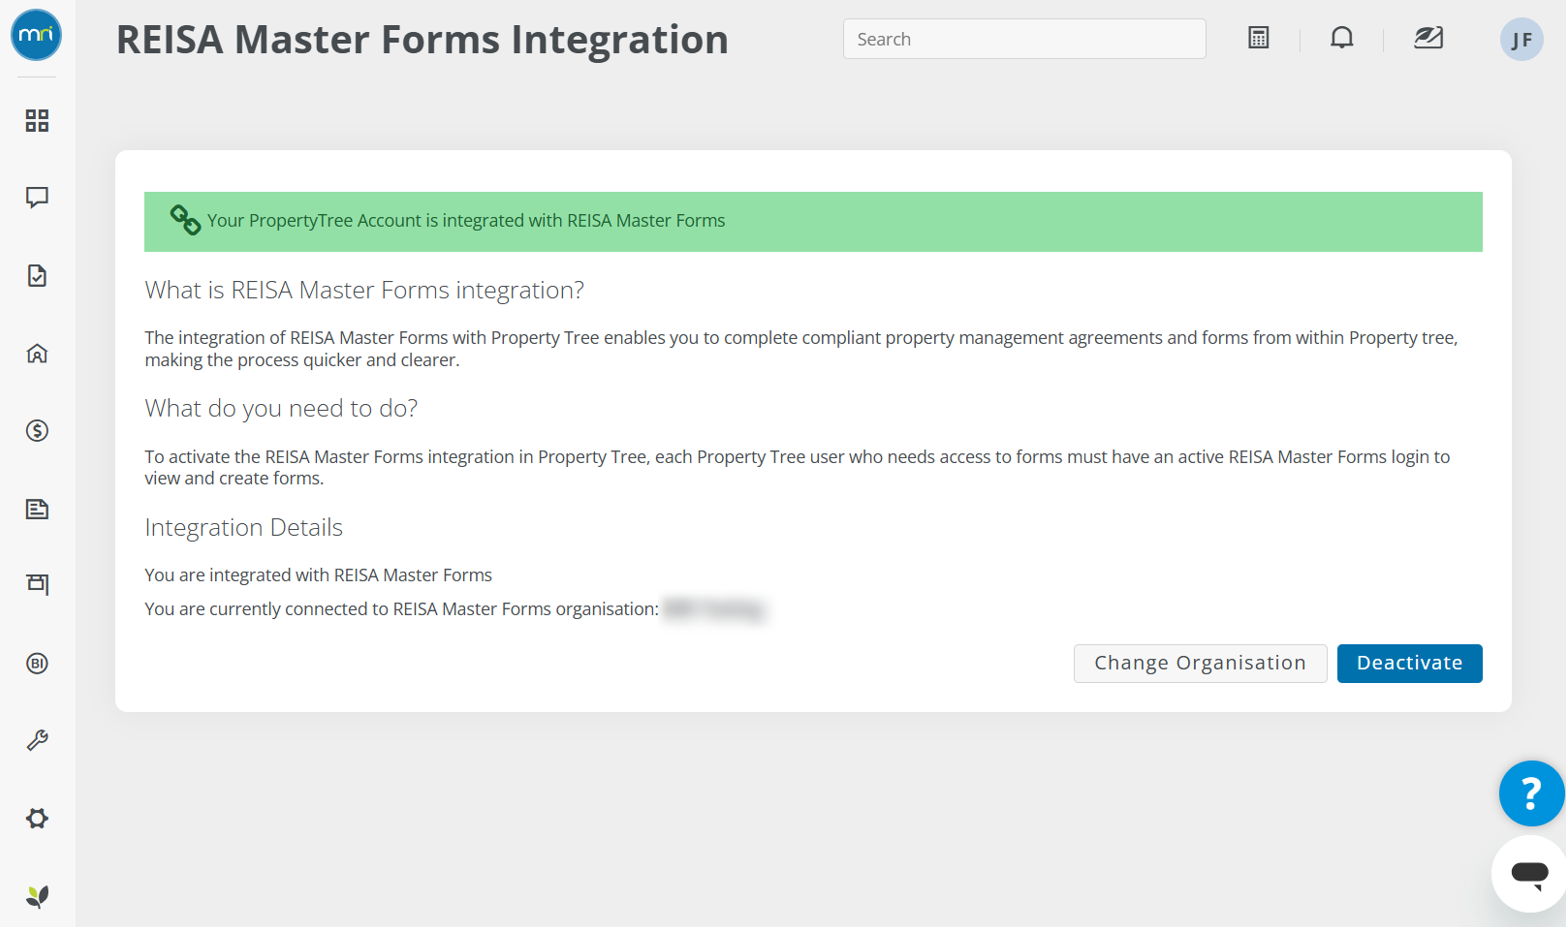Open the document checkmark tasks icon
The height and width of the screenshot is (927, 1566).
coord(37,276)
